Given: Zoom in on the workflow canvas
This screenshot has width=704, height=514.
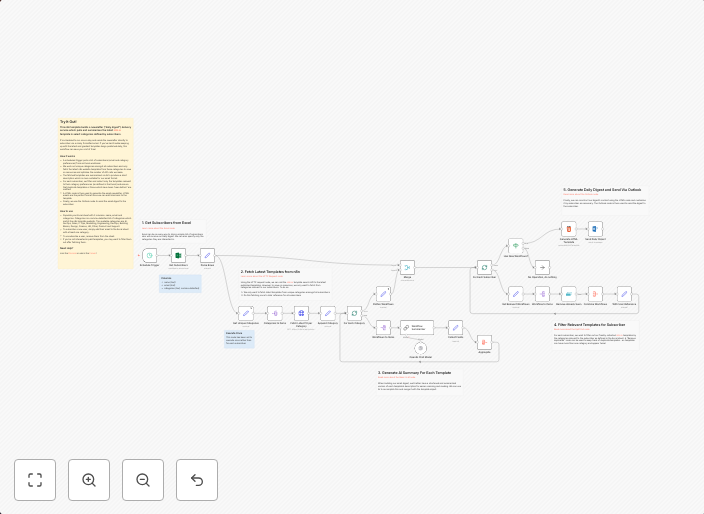Looking at the screenshot, I should pos(89,480).
